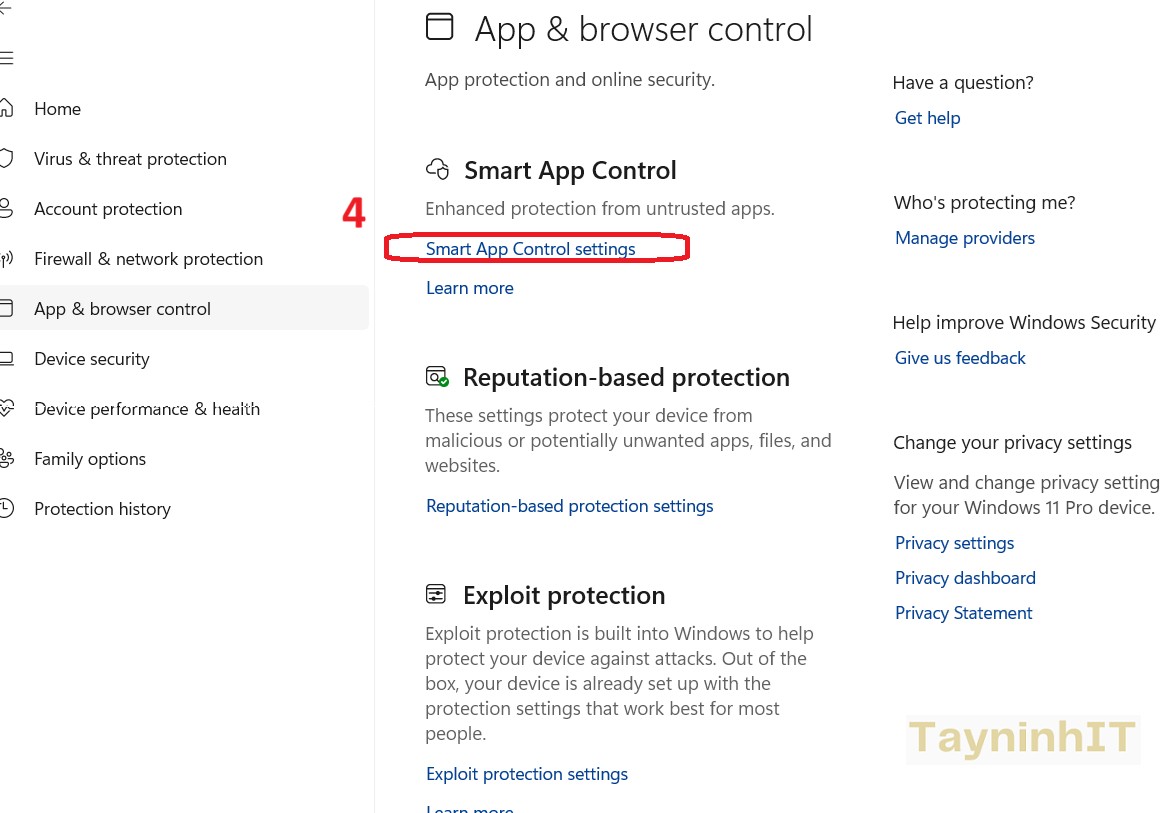Screen dimensions: 1160x813
Task: Click the Virus & threat protection shield icon
Action: click(7, 158)
